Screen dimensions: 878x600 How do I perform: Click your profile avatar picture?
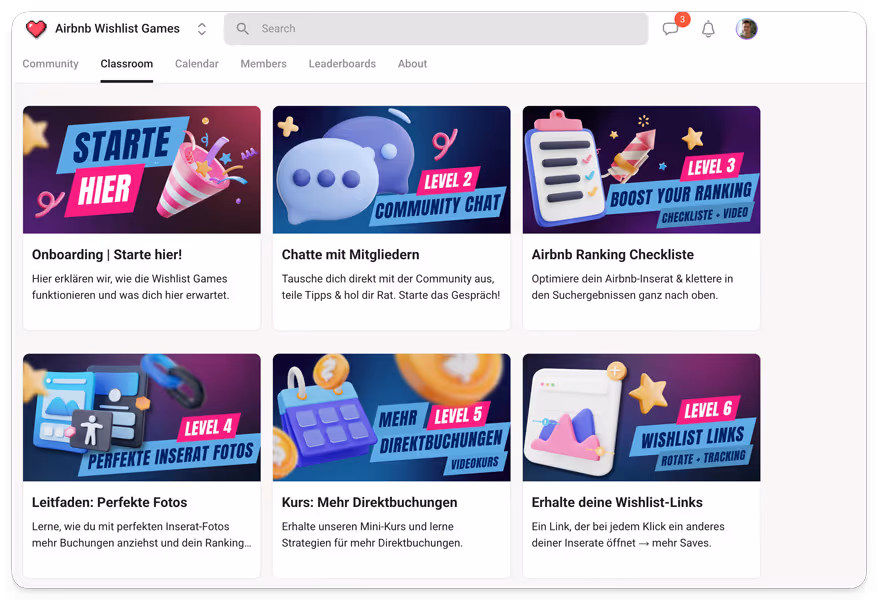tap(746, 28)
